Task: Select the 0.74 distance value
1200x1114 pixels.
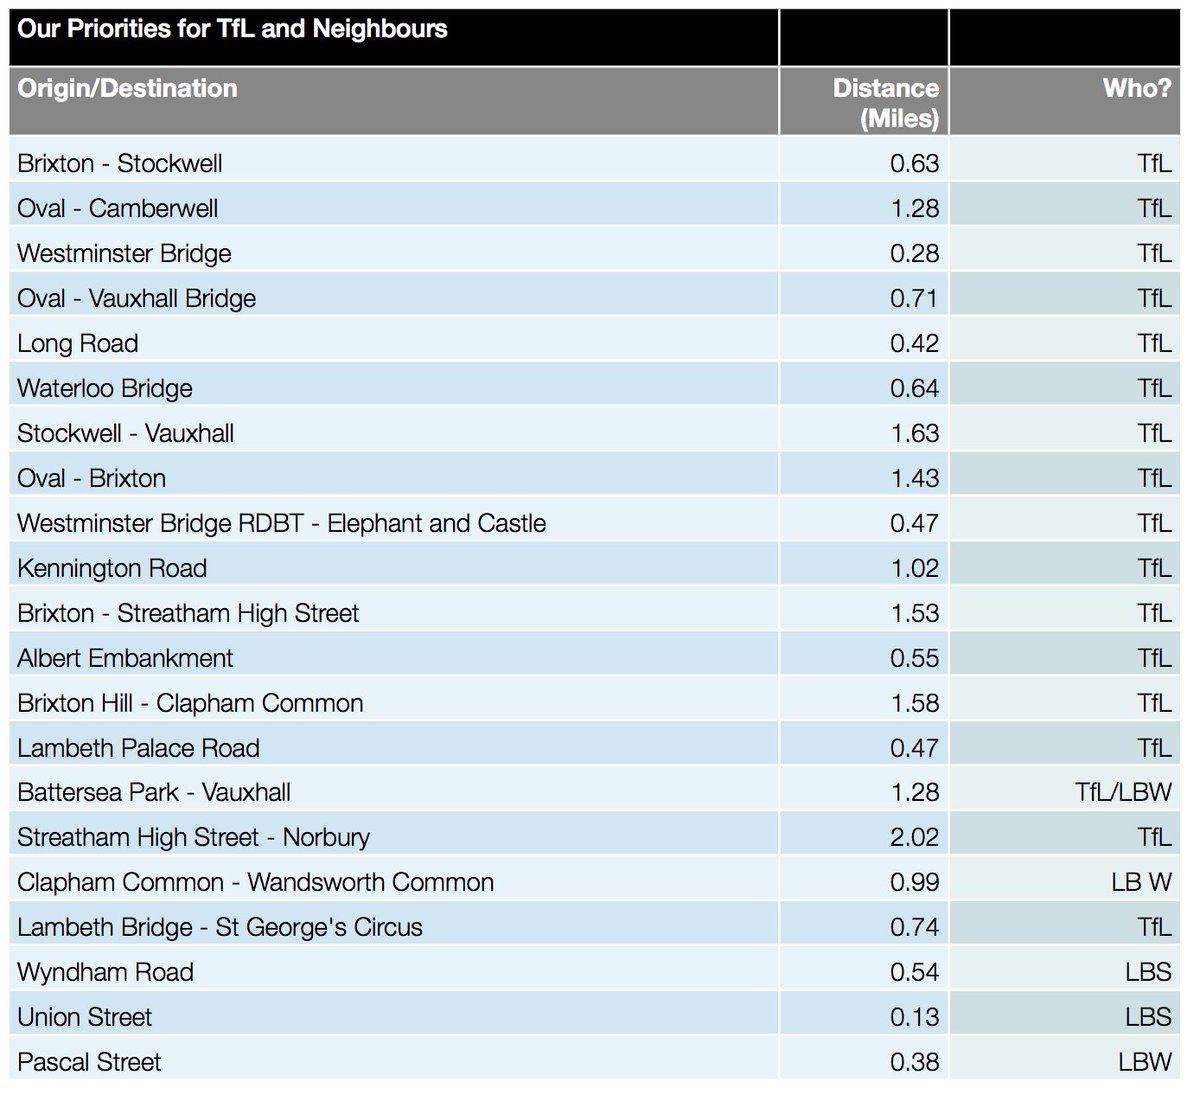Action: coord(914,927)
